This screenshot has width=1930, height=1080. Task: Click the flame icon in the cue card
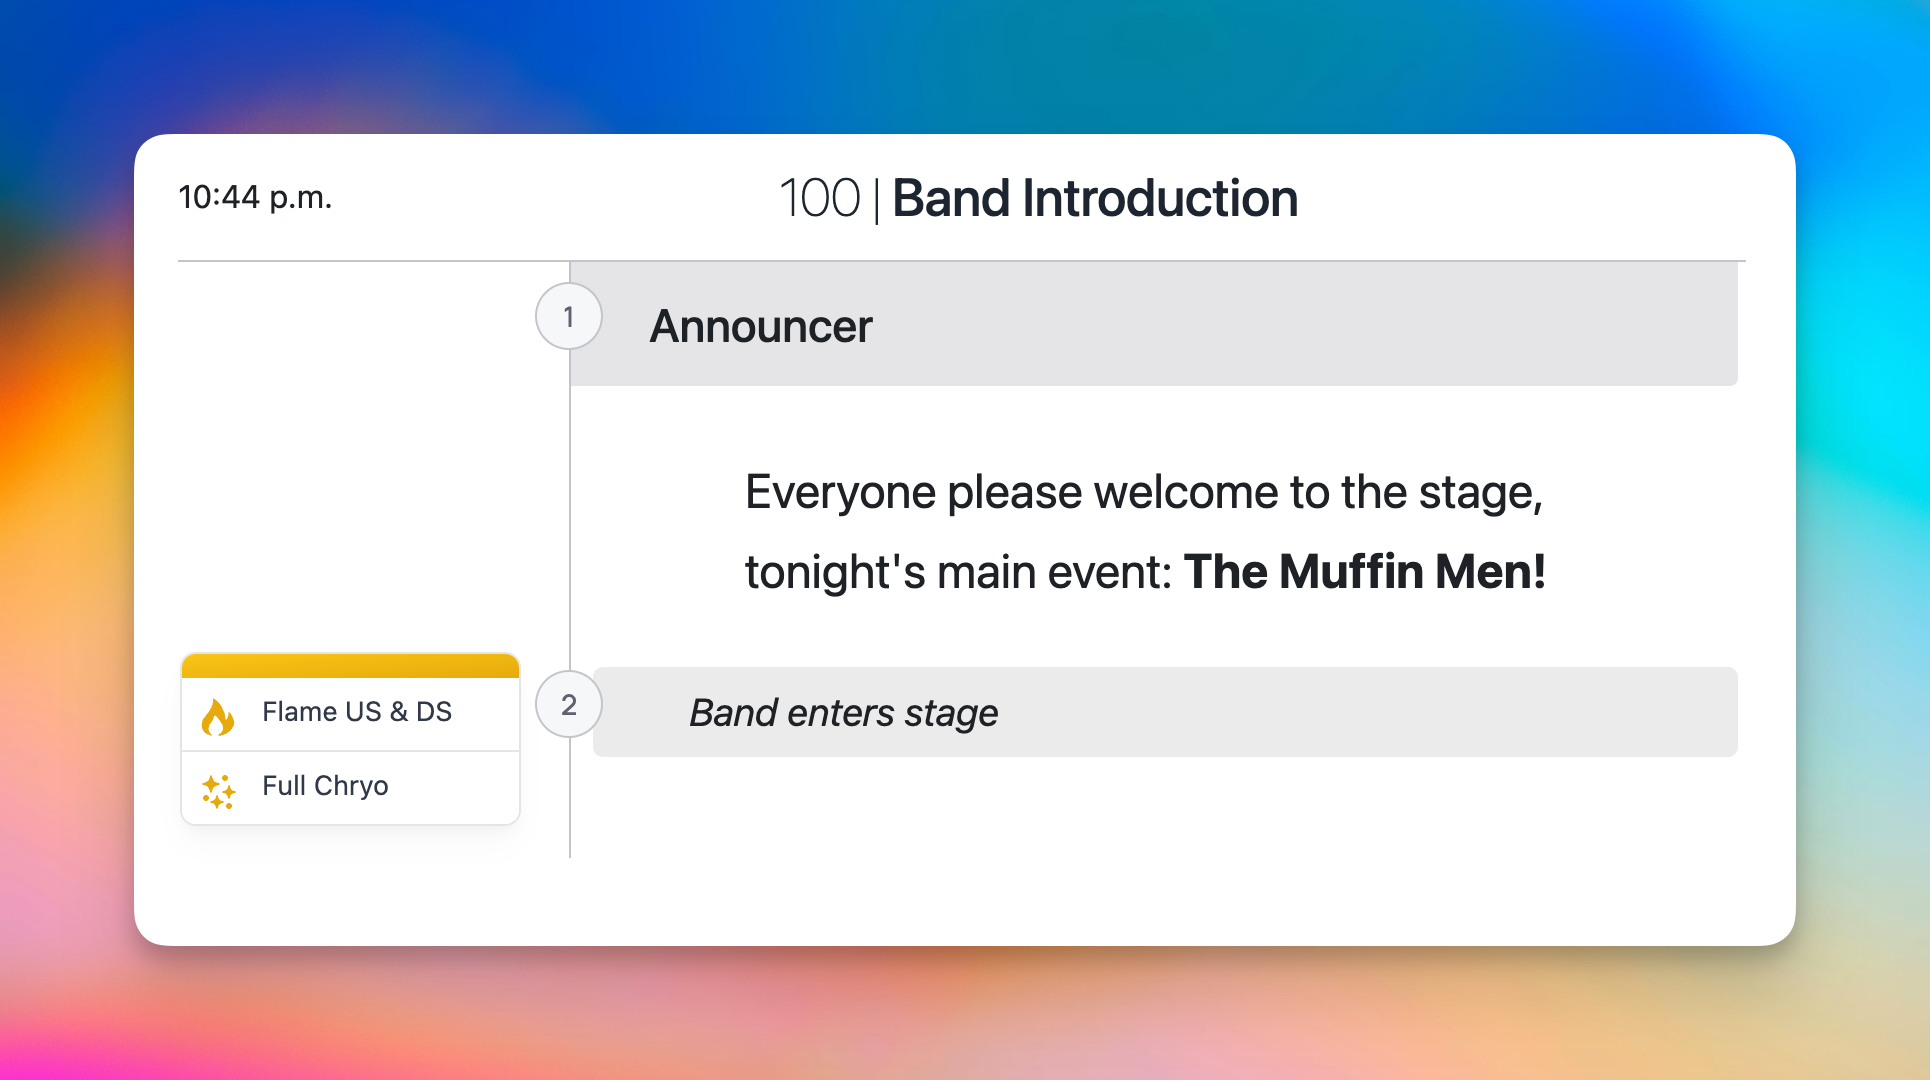(218, 716)
